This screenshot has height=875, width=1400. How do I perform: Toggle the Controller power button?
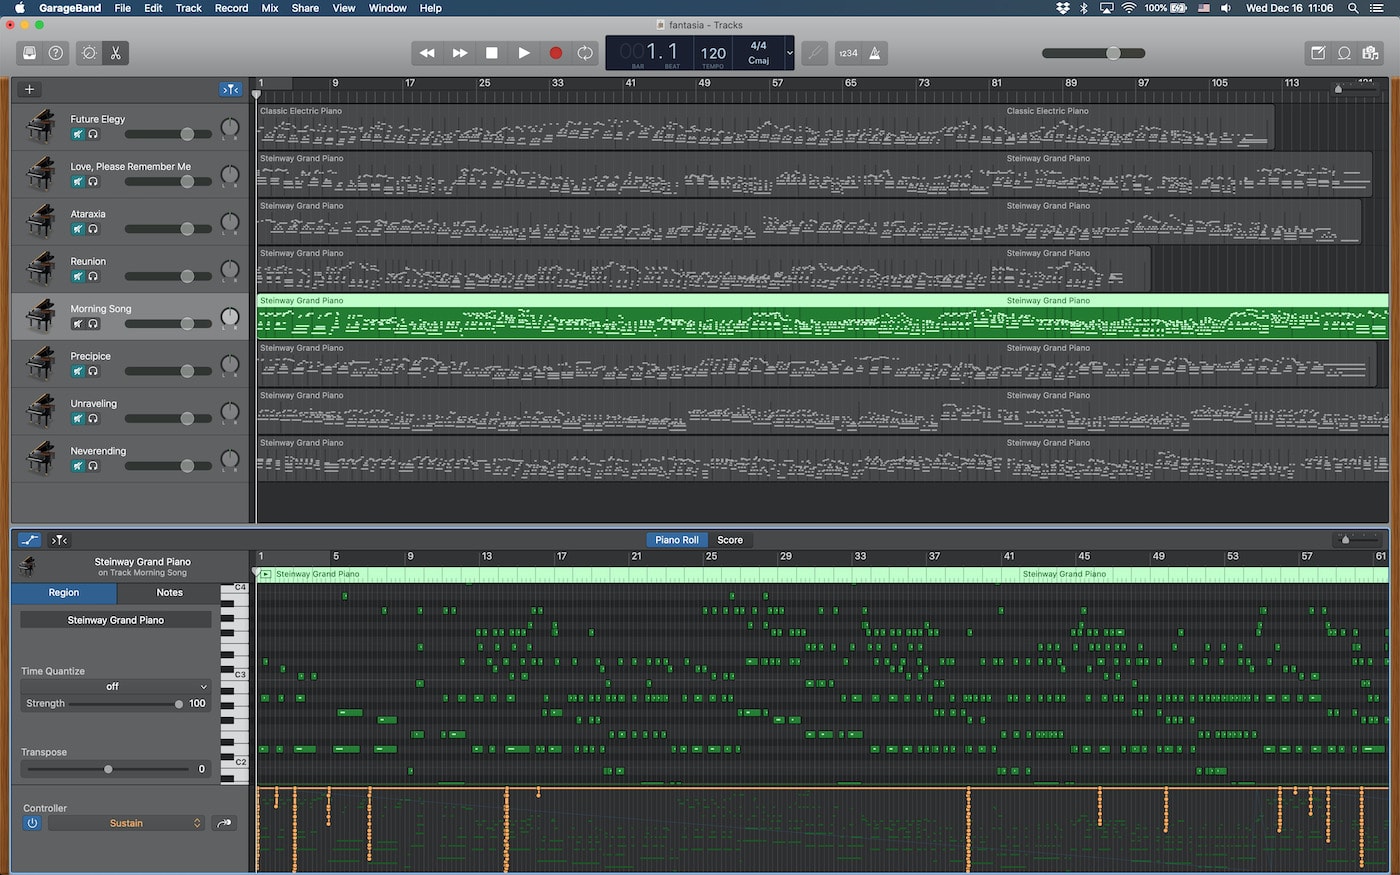32,823
